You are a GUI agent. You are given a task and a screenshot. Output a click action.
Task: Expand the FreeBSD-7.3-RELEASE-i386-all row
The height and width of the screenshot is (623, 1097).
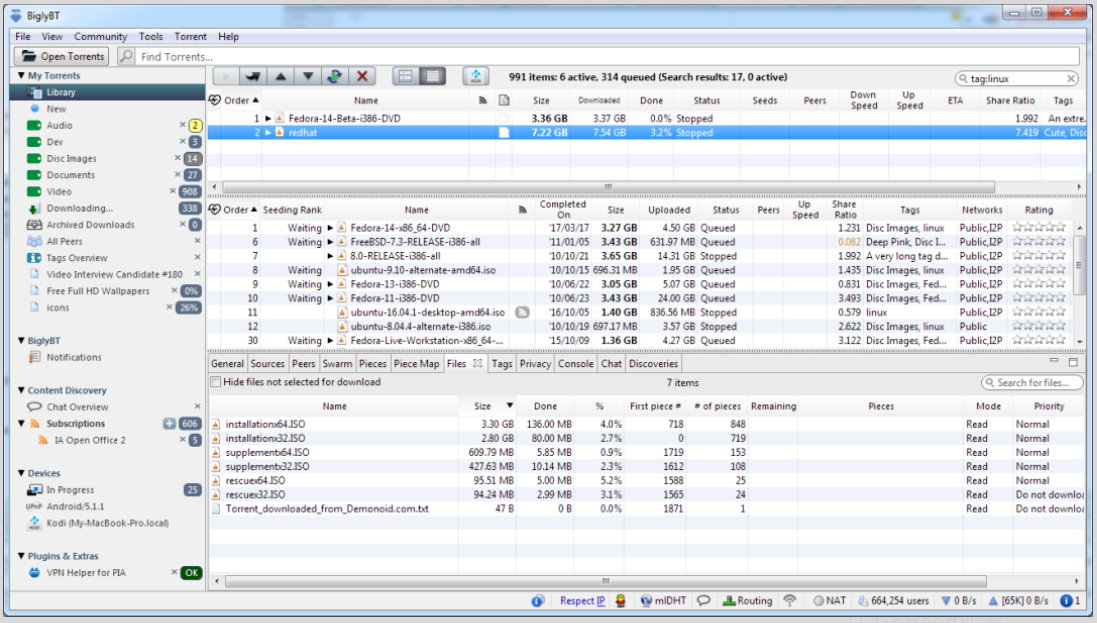[x=330, y=242]
